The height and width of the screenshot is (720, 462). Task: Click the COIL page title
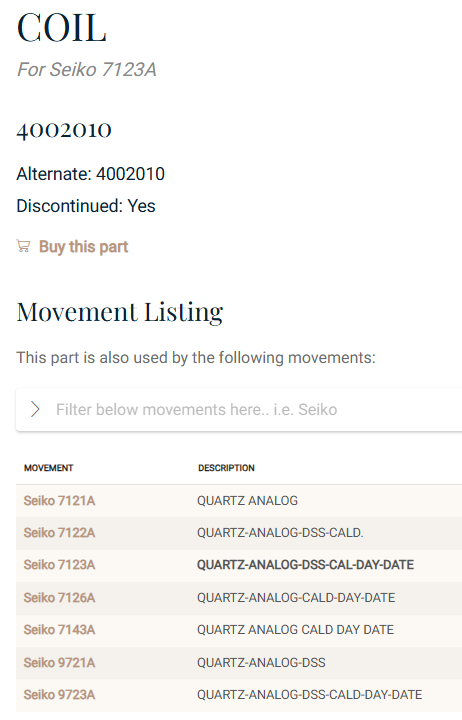(62, 28)
